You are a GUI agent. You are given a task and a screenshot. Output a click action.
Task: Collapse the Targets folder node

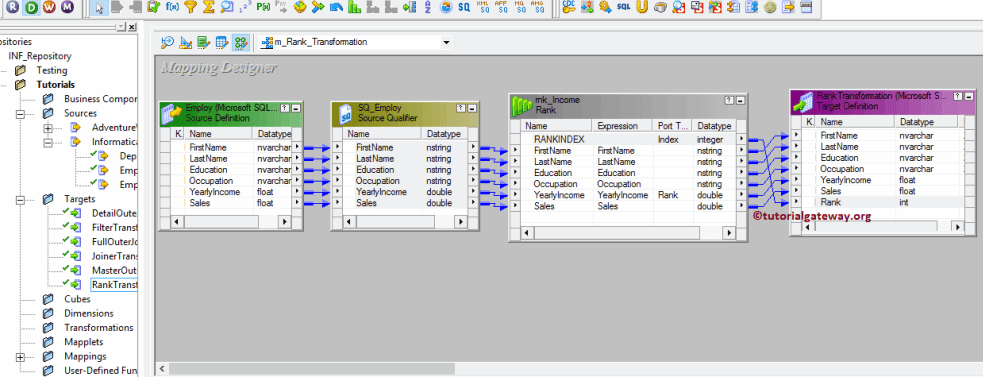pos(20,199)
